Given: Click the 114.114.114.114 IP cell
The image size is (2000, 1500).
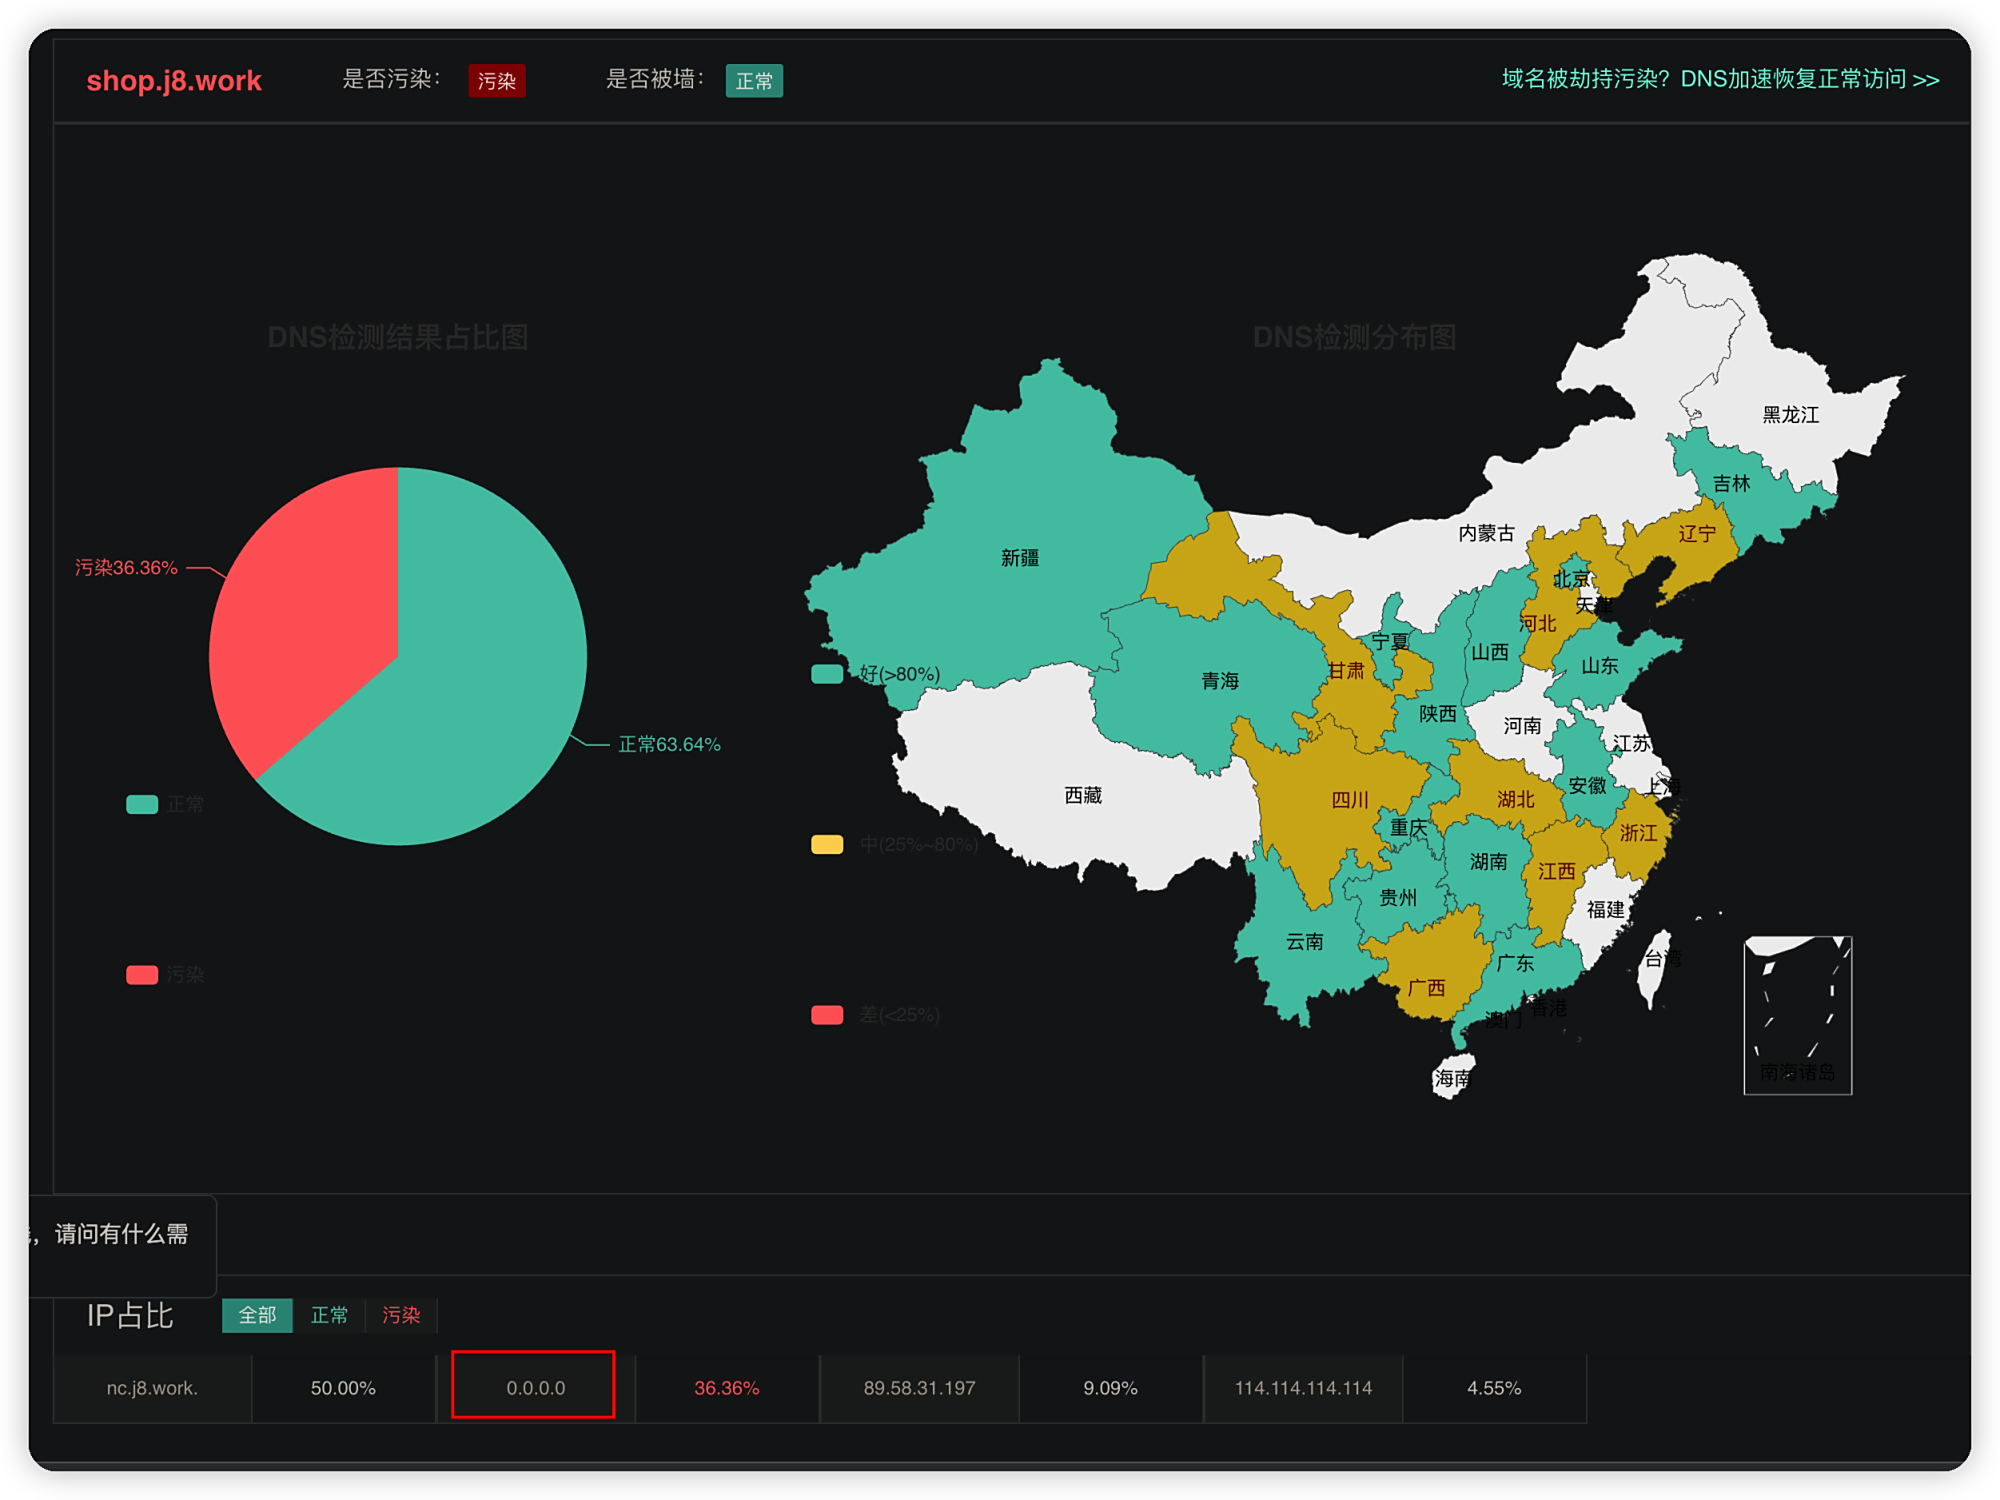Looking at the screenshot, I should (1303, 1387).
